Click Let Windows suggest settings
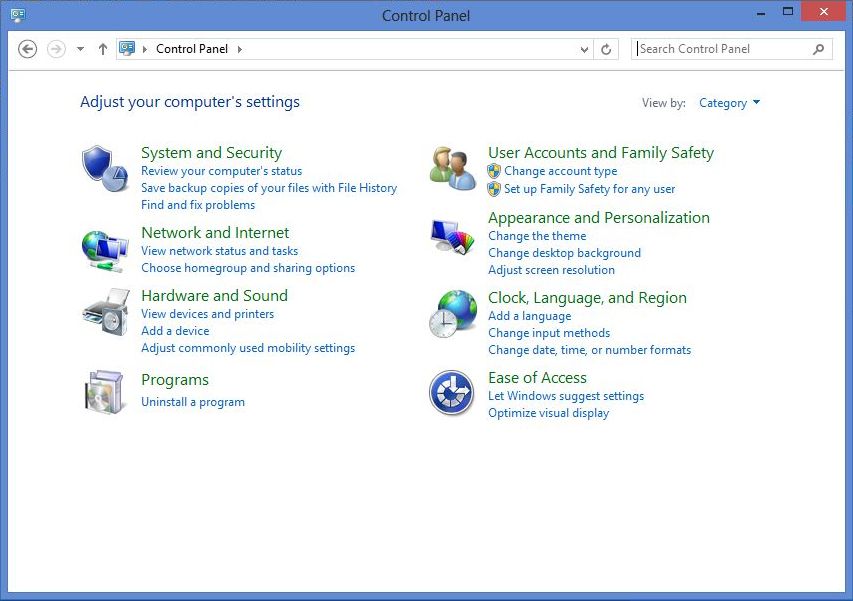 [566, 396]
